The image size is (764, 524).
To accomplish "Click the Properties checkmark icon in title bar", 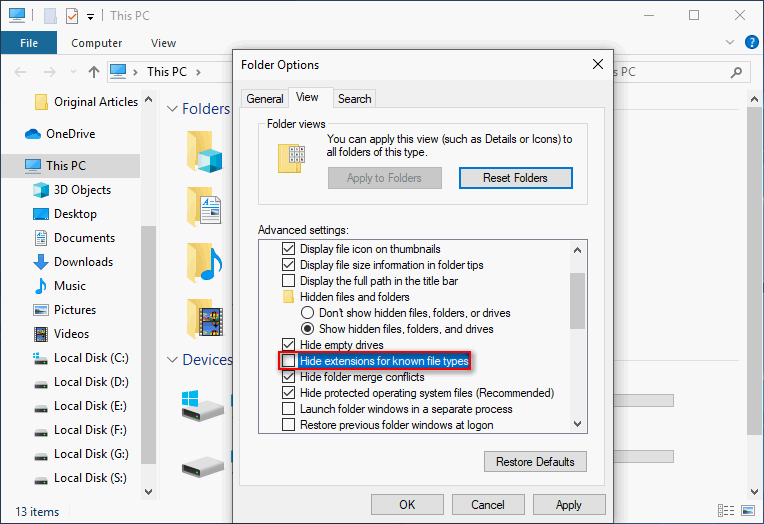I will [x=72, y=16].
